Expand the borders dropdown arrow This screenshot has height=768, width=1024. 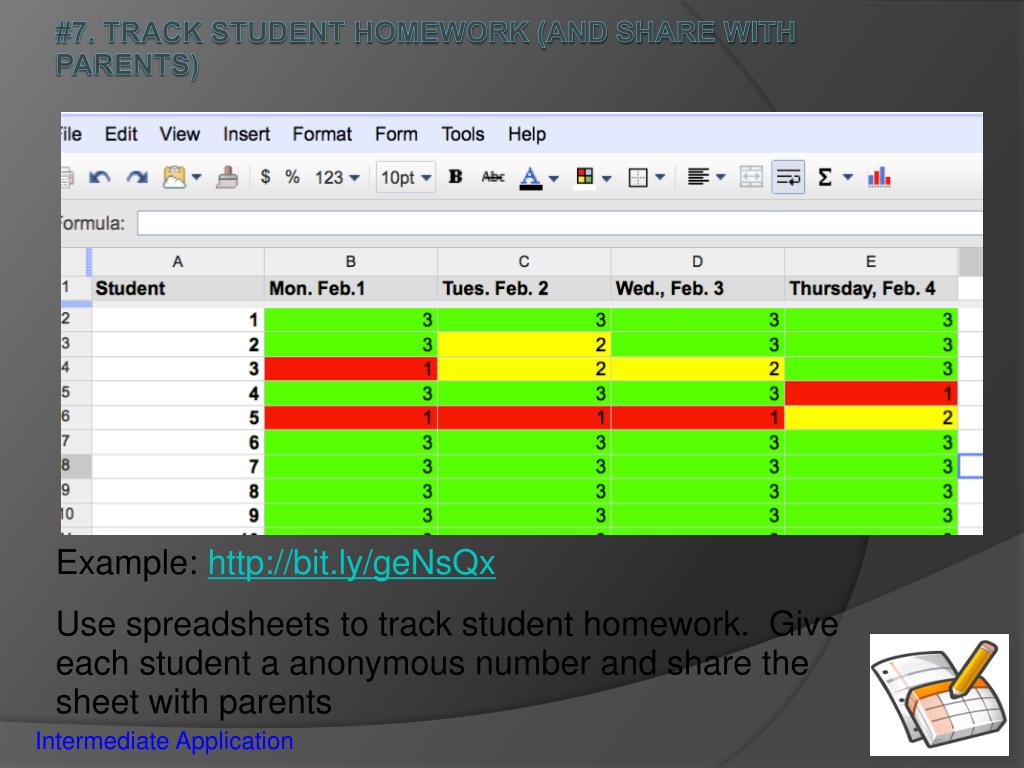pyautogui.click(x=660, y=177)
